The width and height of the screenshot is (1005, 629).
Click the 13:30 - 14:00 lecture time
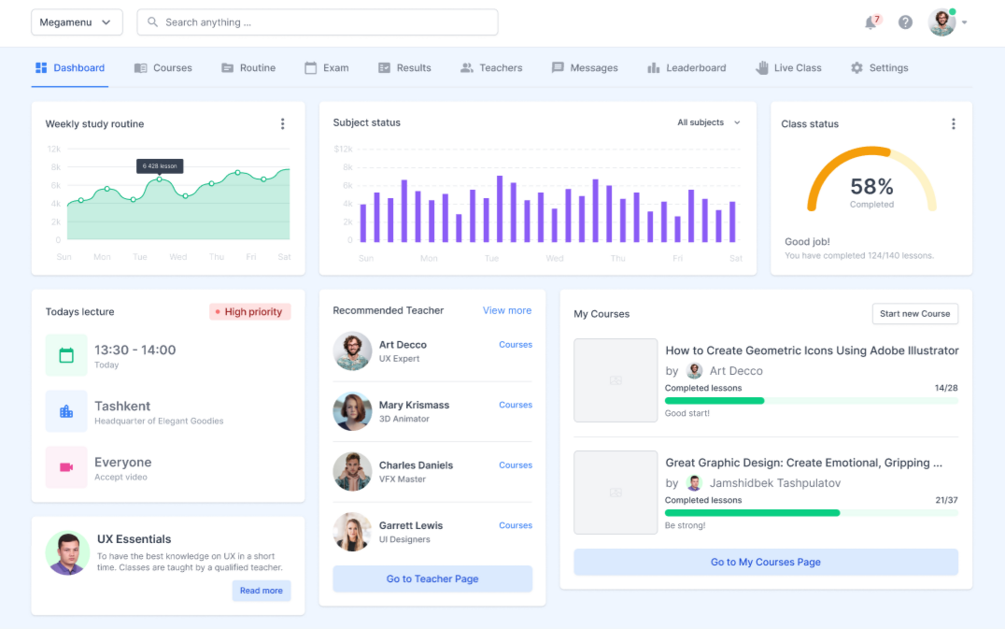coord(135,350)
